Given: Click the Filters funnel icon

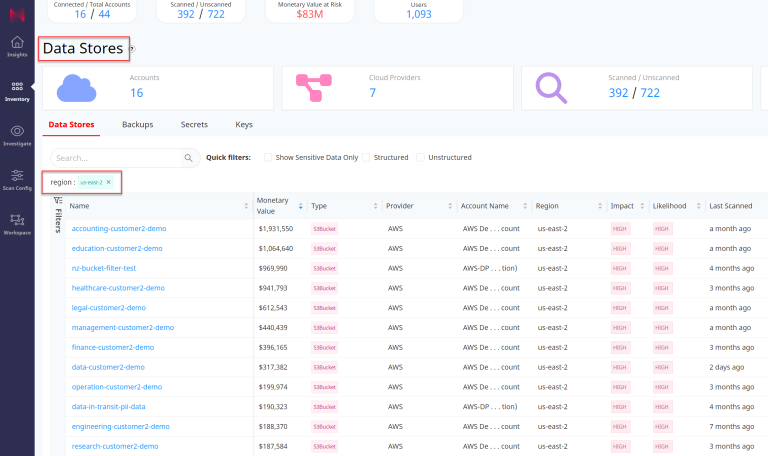Looking at the screenshot, I should (57, 201).
